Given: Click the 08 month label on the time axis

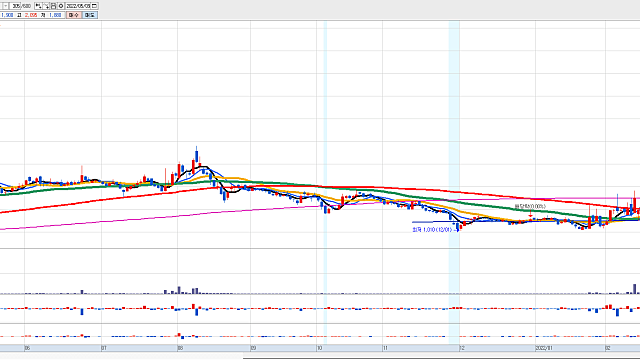Looking at the screenshot, I should [180, 348].
